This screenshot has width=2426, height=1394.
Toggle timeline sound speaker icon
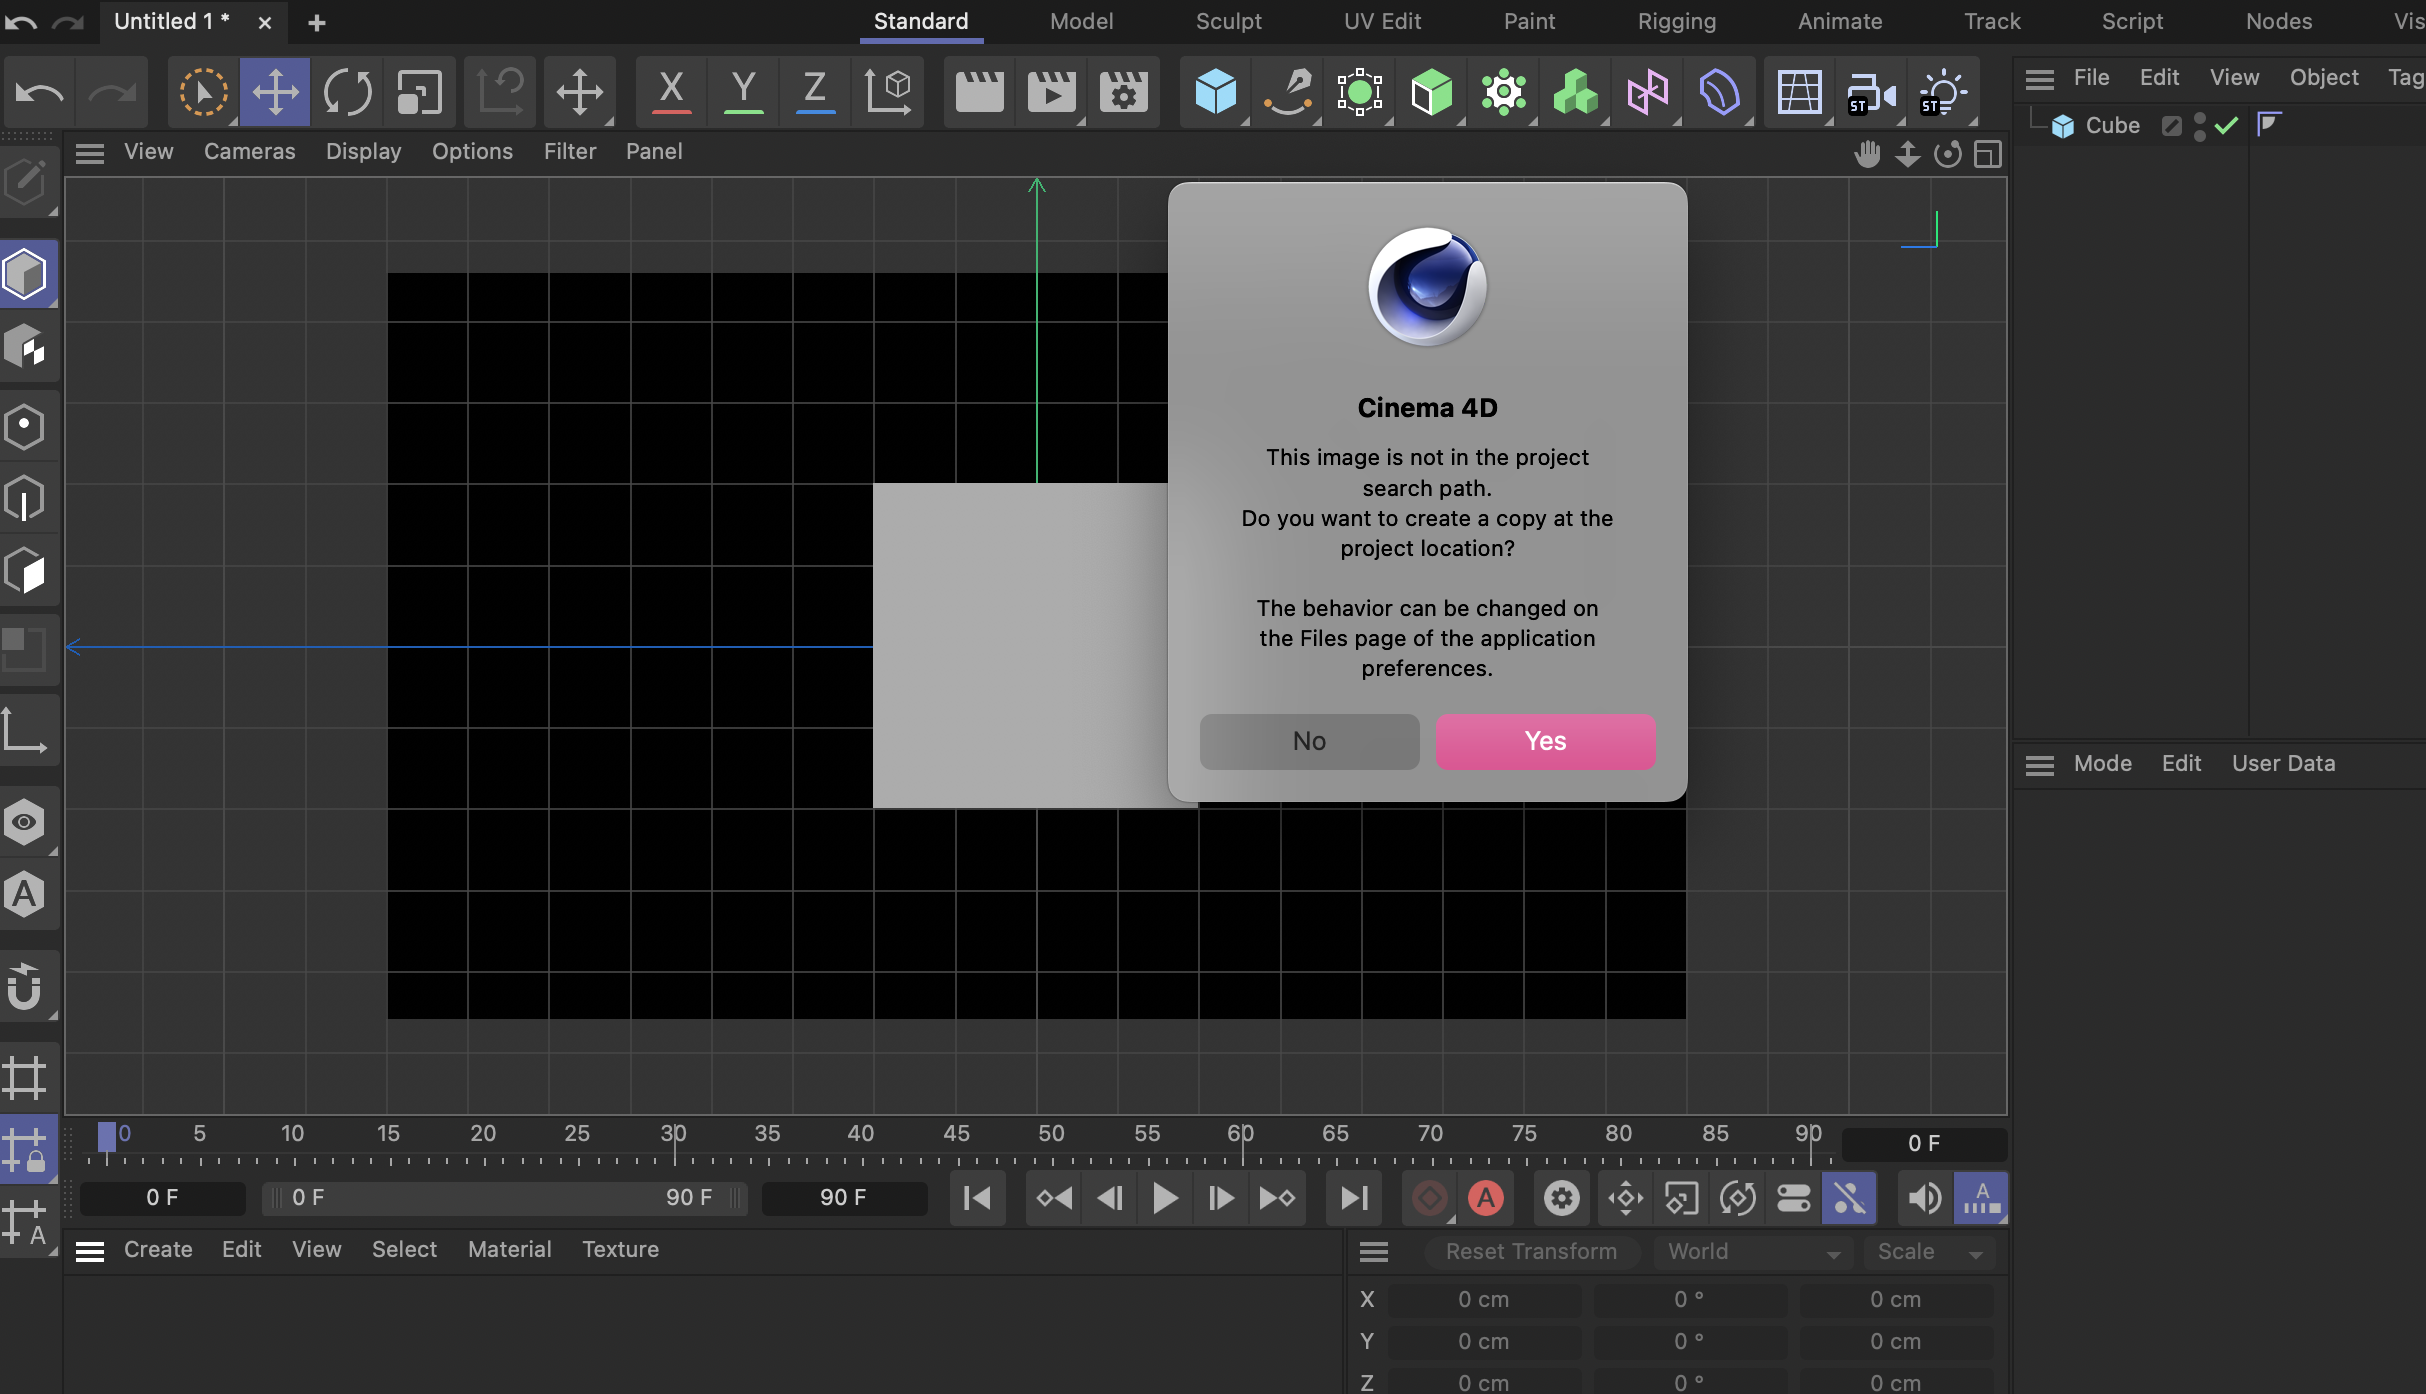tap(1923, 1197)
